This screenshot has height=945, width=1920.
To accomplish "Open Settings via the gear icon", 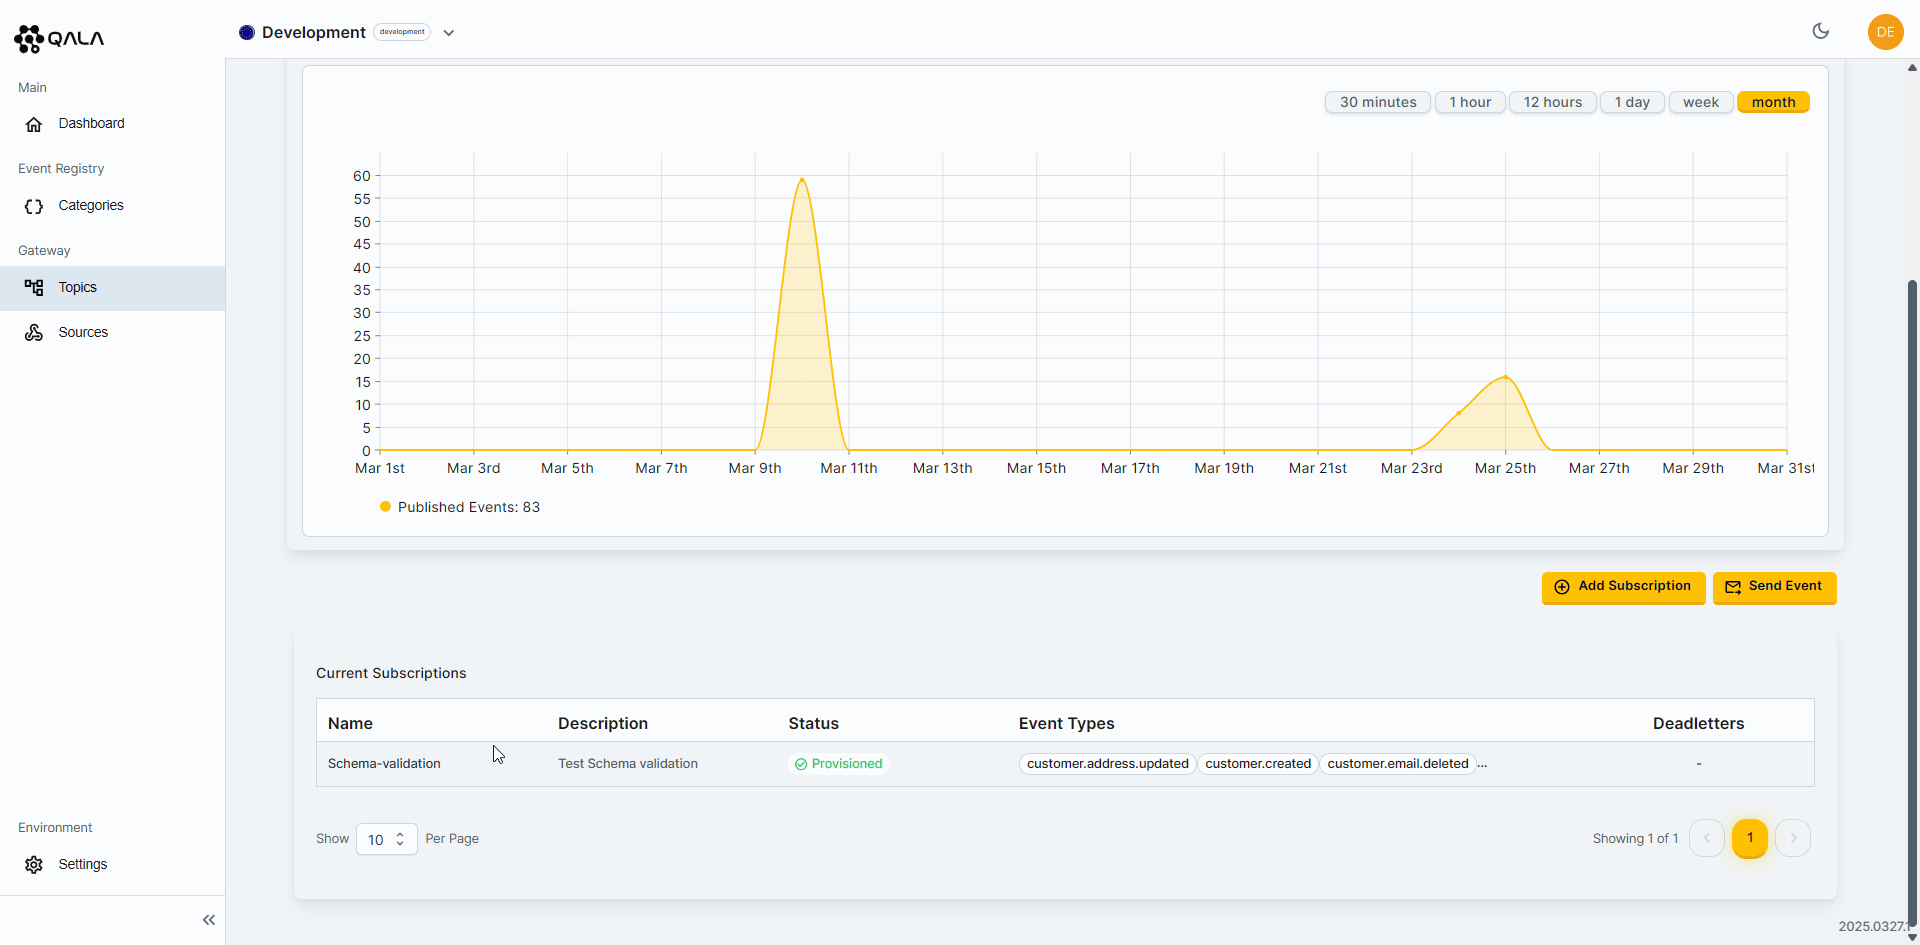I will tap(34, 865).
